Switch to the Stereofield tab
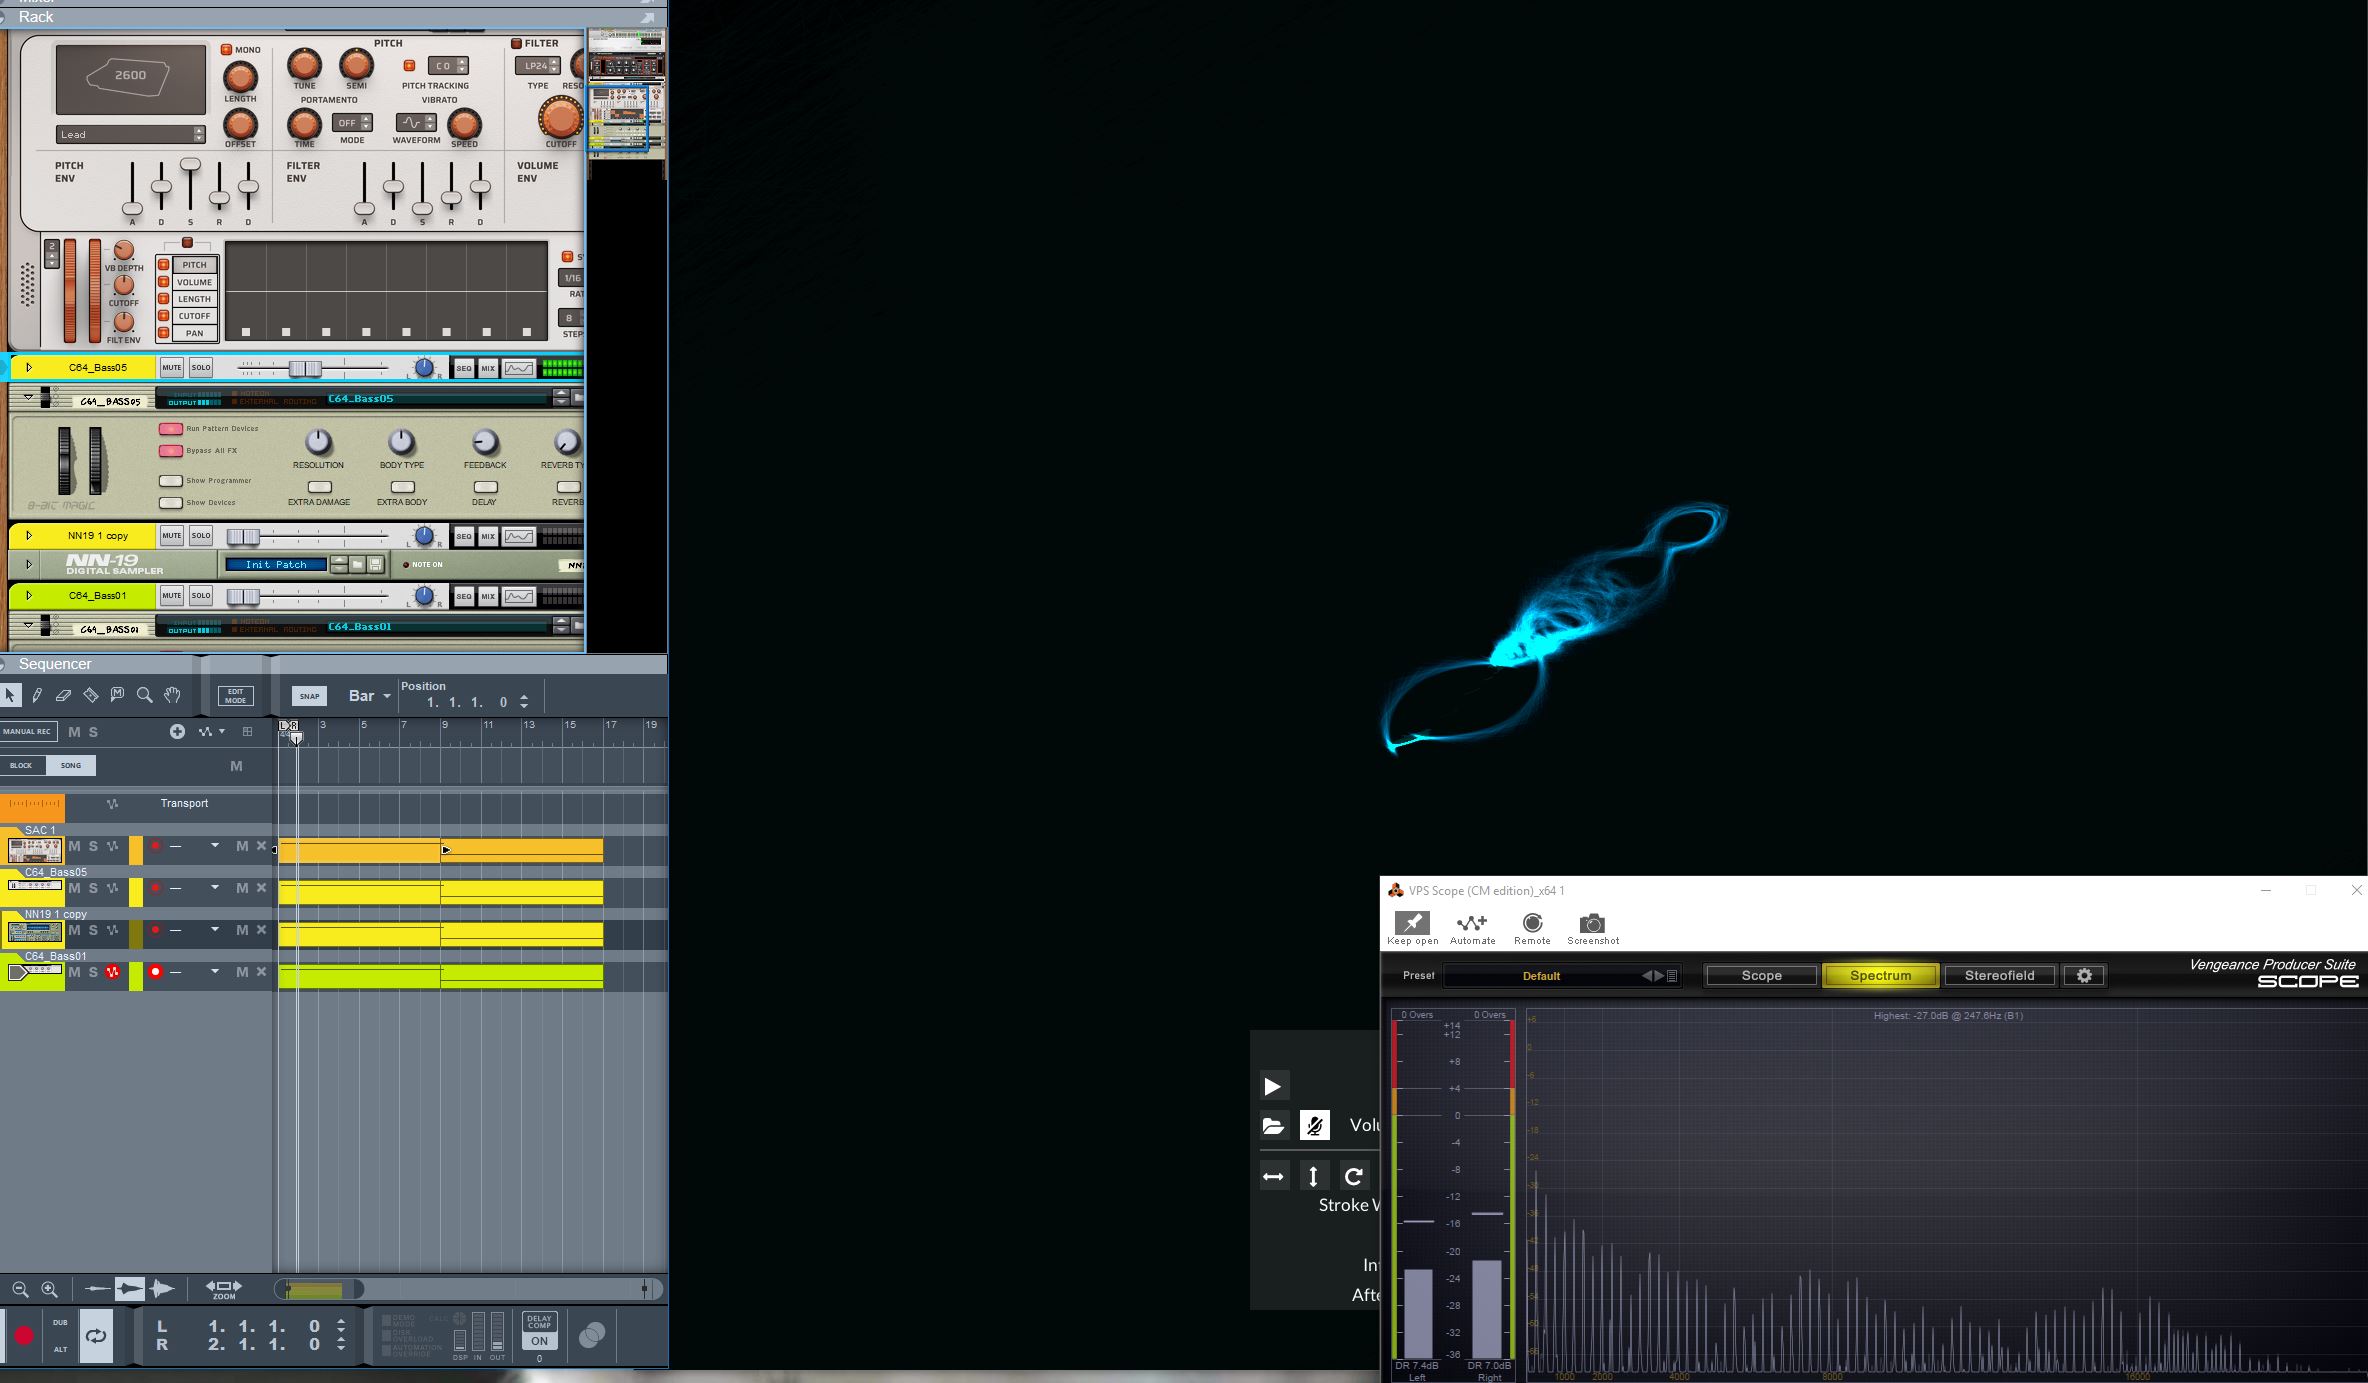 [x=1999, y=976]
